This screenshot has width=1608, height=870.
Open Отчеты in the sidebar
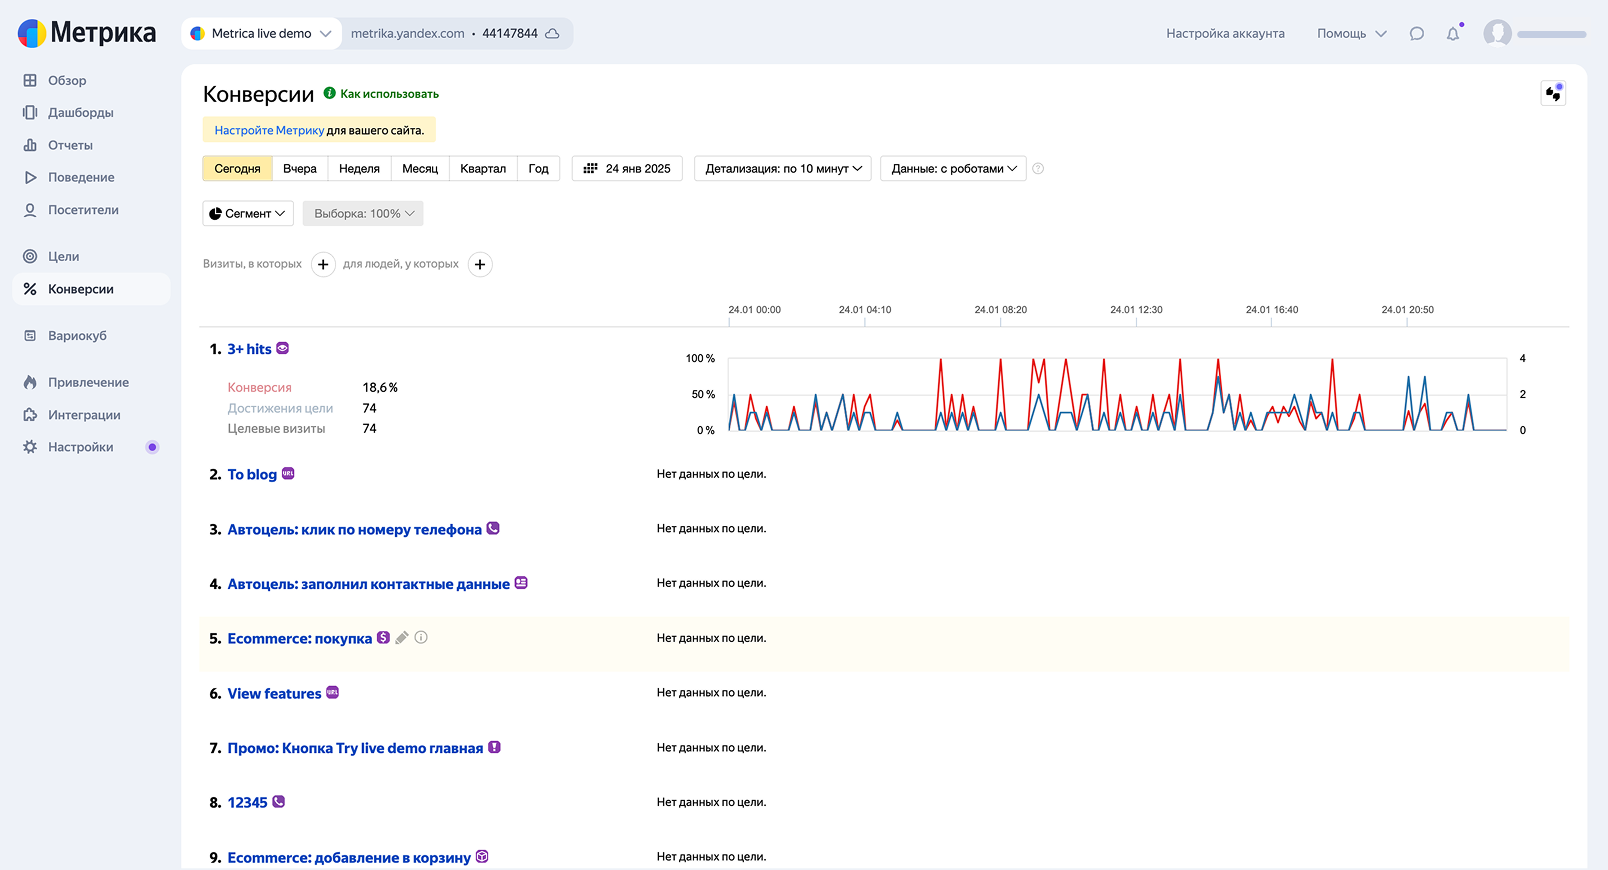point(70,146)
